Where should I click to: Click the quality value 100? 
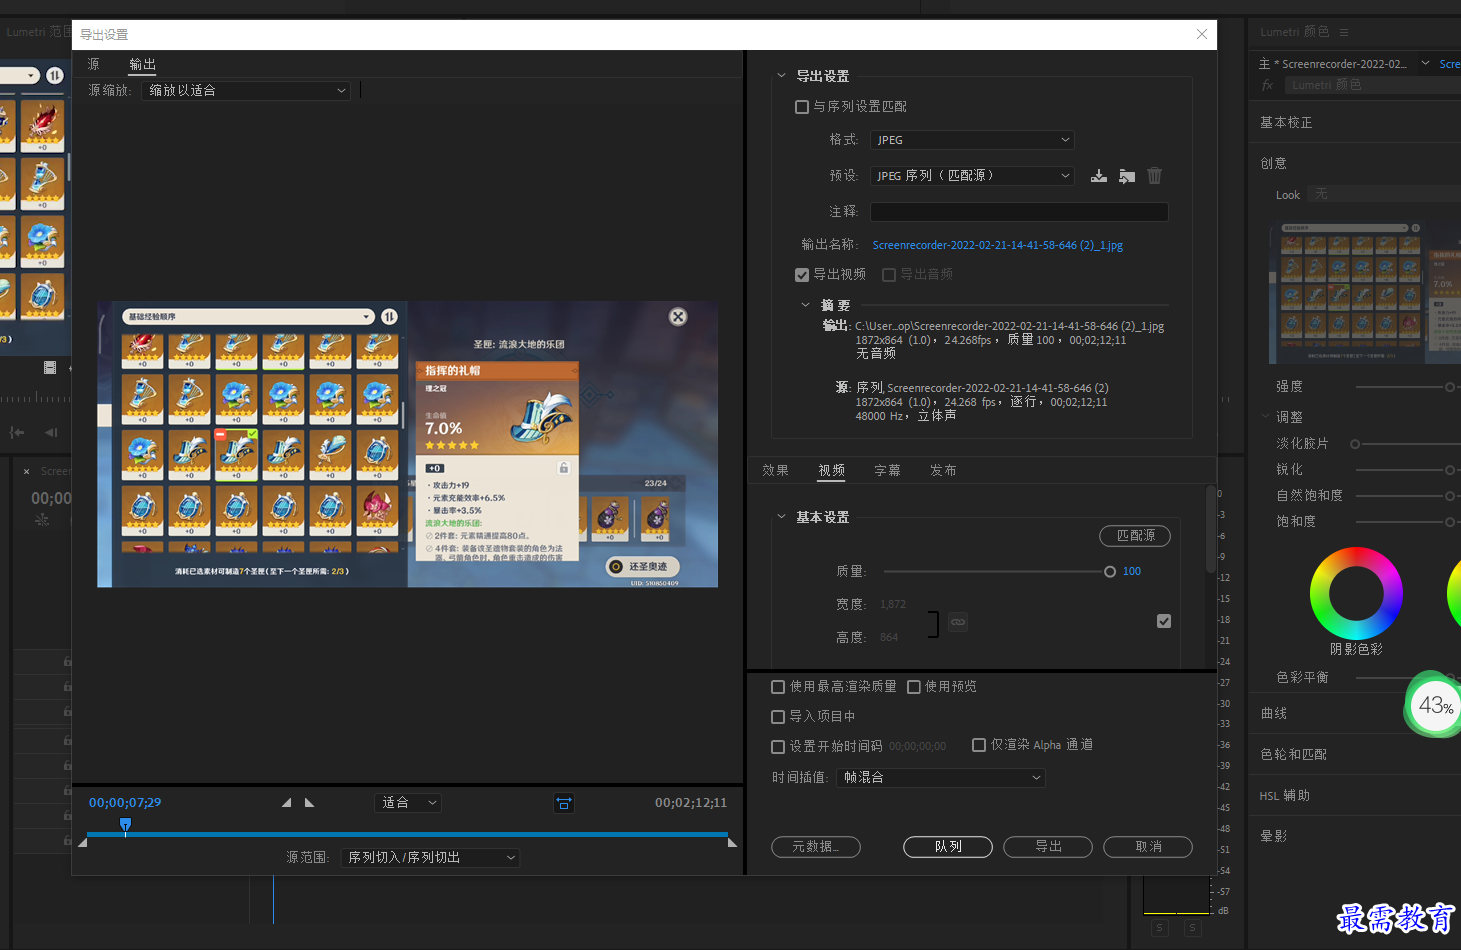click(1132, 572)
